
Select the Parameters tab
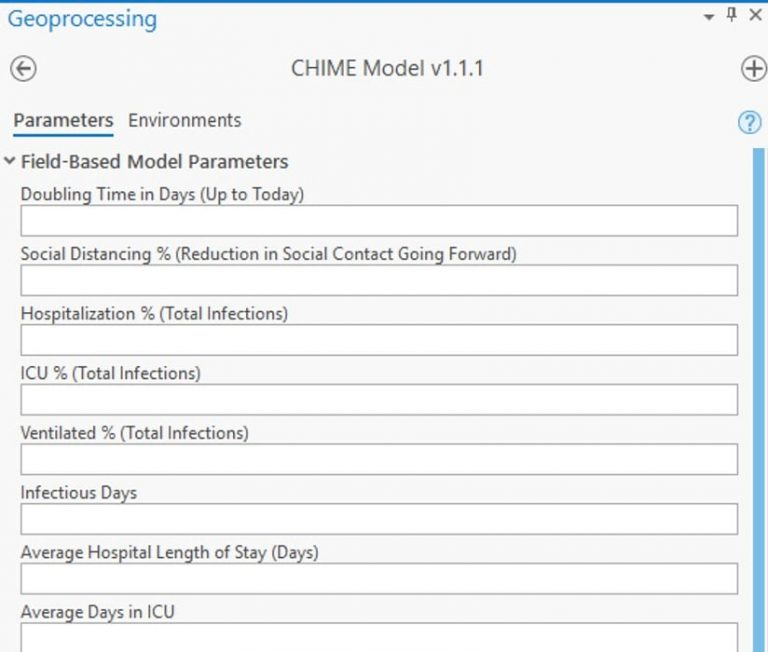pos(63,120)
